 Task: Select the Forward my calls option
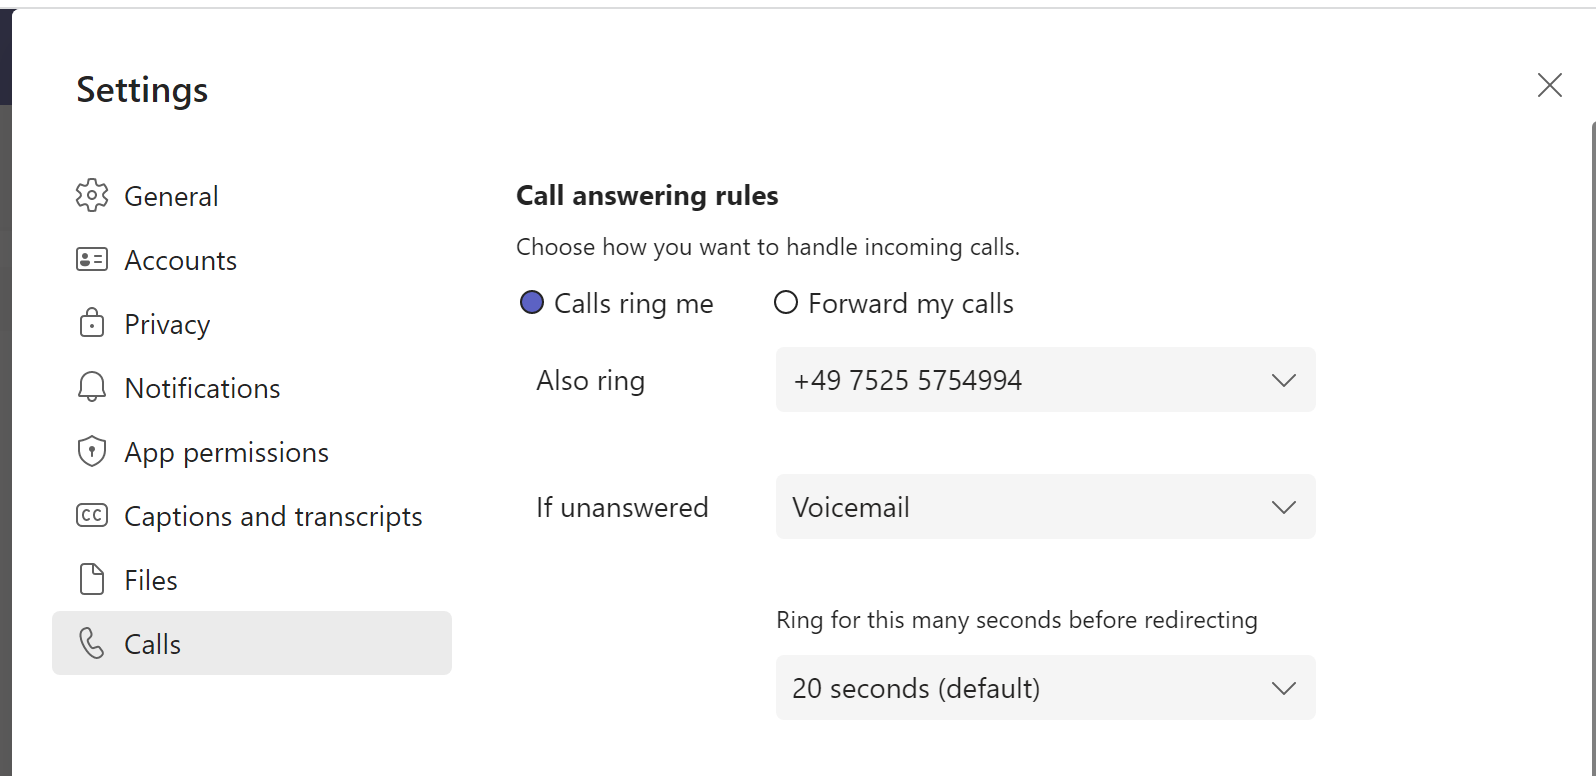coord(786,303)
